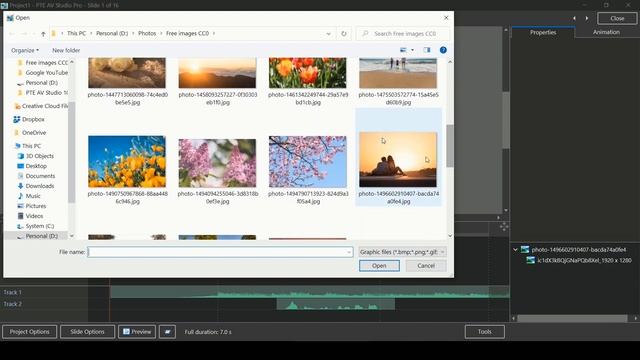Open Music in the sidebar
This screenshot has height=360, width=640.
click(29, 196)
